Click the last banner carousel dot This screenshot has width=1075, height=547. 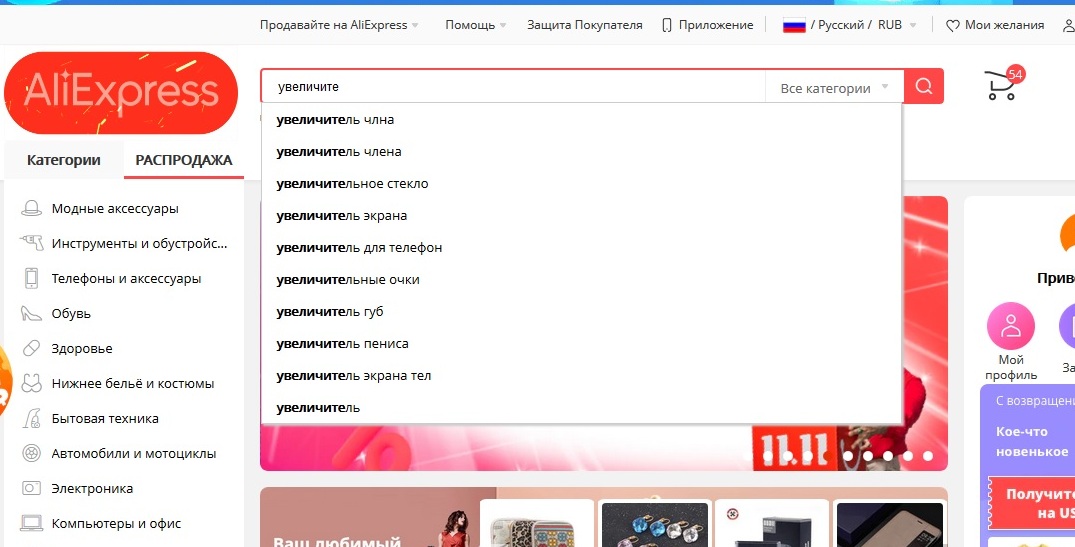(928, 456)
